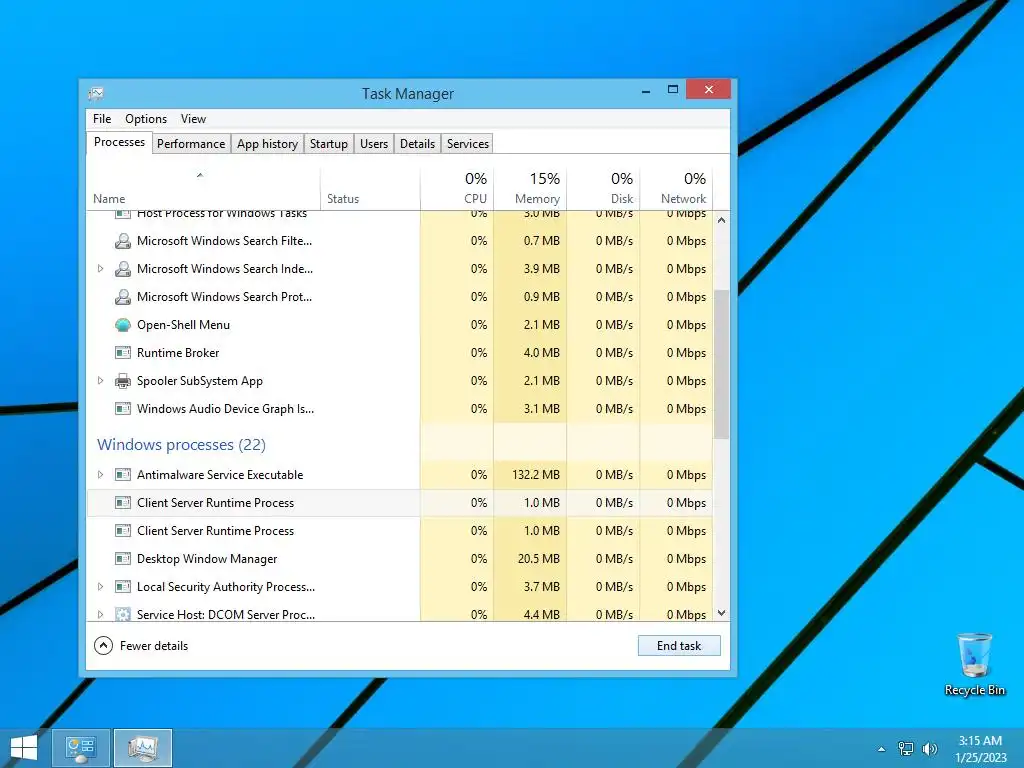Select the Runtime Broker process name
This screenshot has width=1024, height=768.
(178, 353)
